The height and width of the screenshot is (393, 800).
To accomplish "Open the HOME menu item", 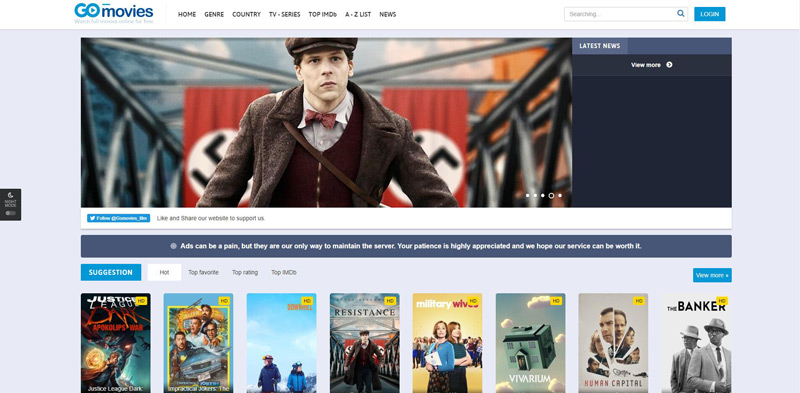I will (x=187, y=14).
